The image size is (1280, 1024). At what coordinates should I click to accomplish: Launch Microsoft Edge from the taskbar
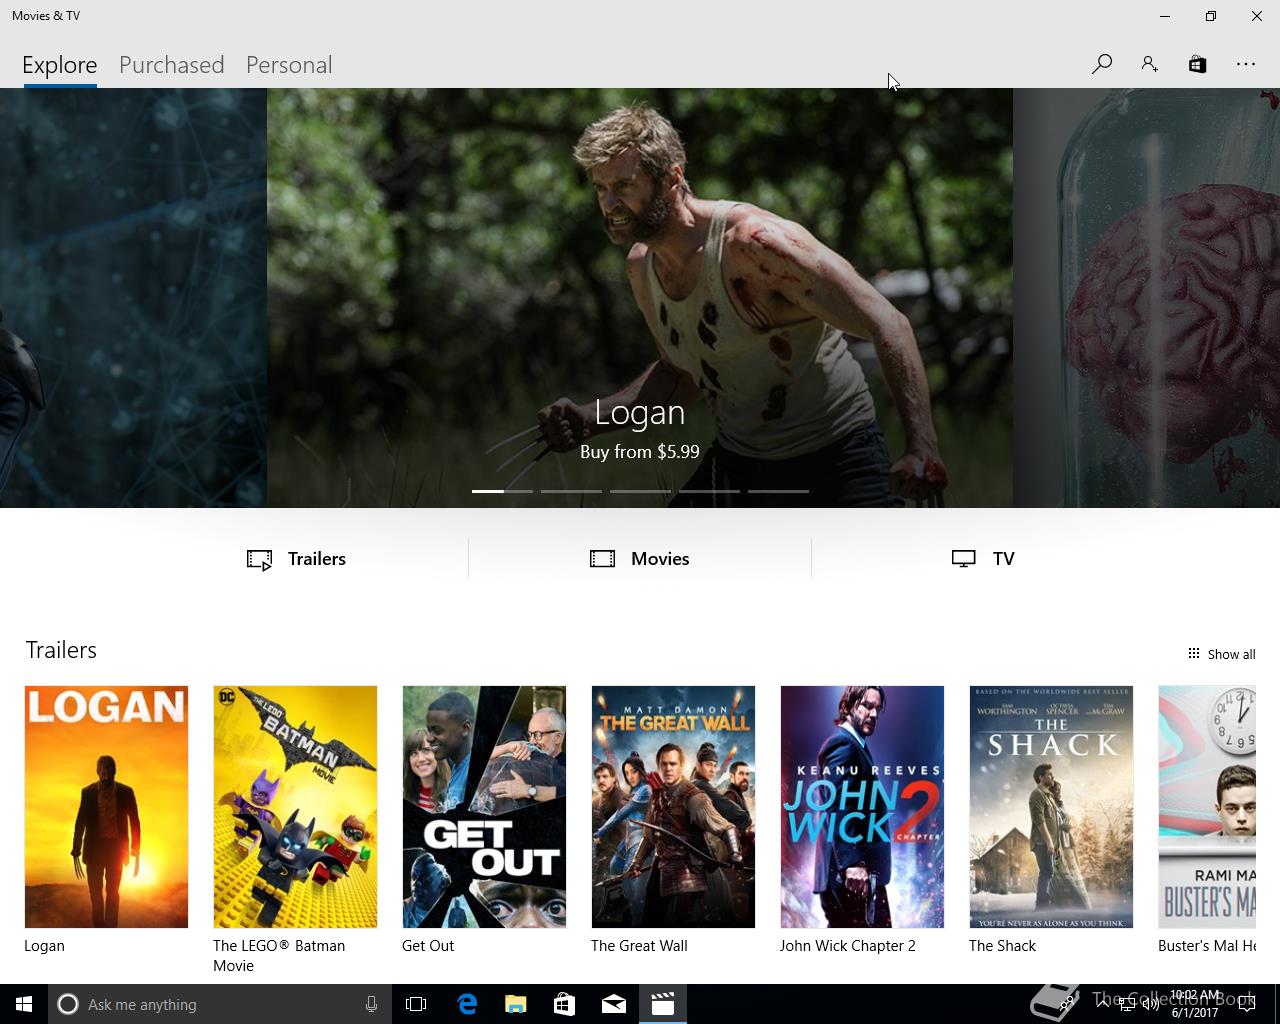467,1004
